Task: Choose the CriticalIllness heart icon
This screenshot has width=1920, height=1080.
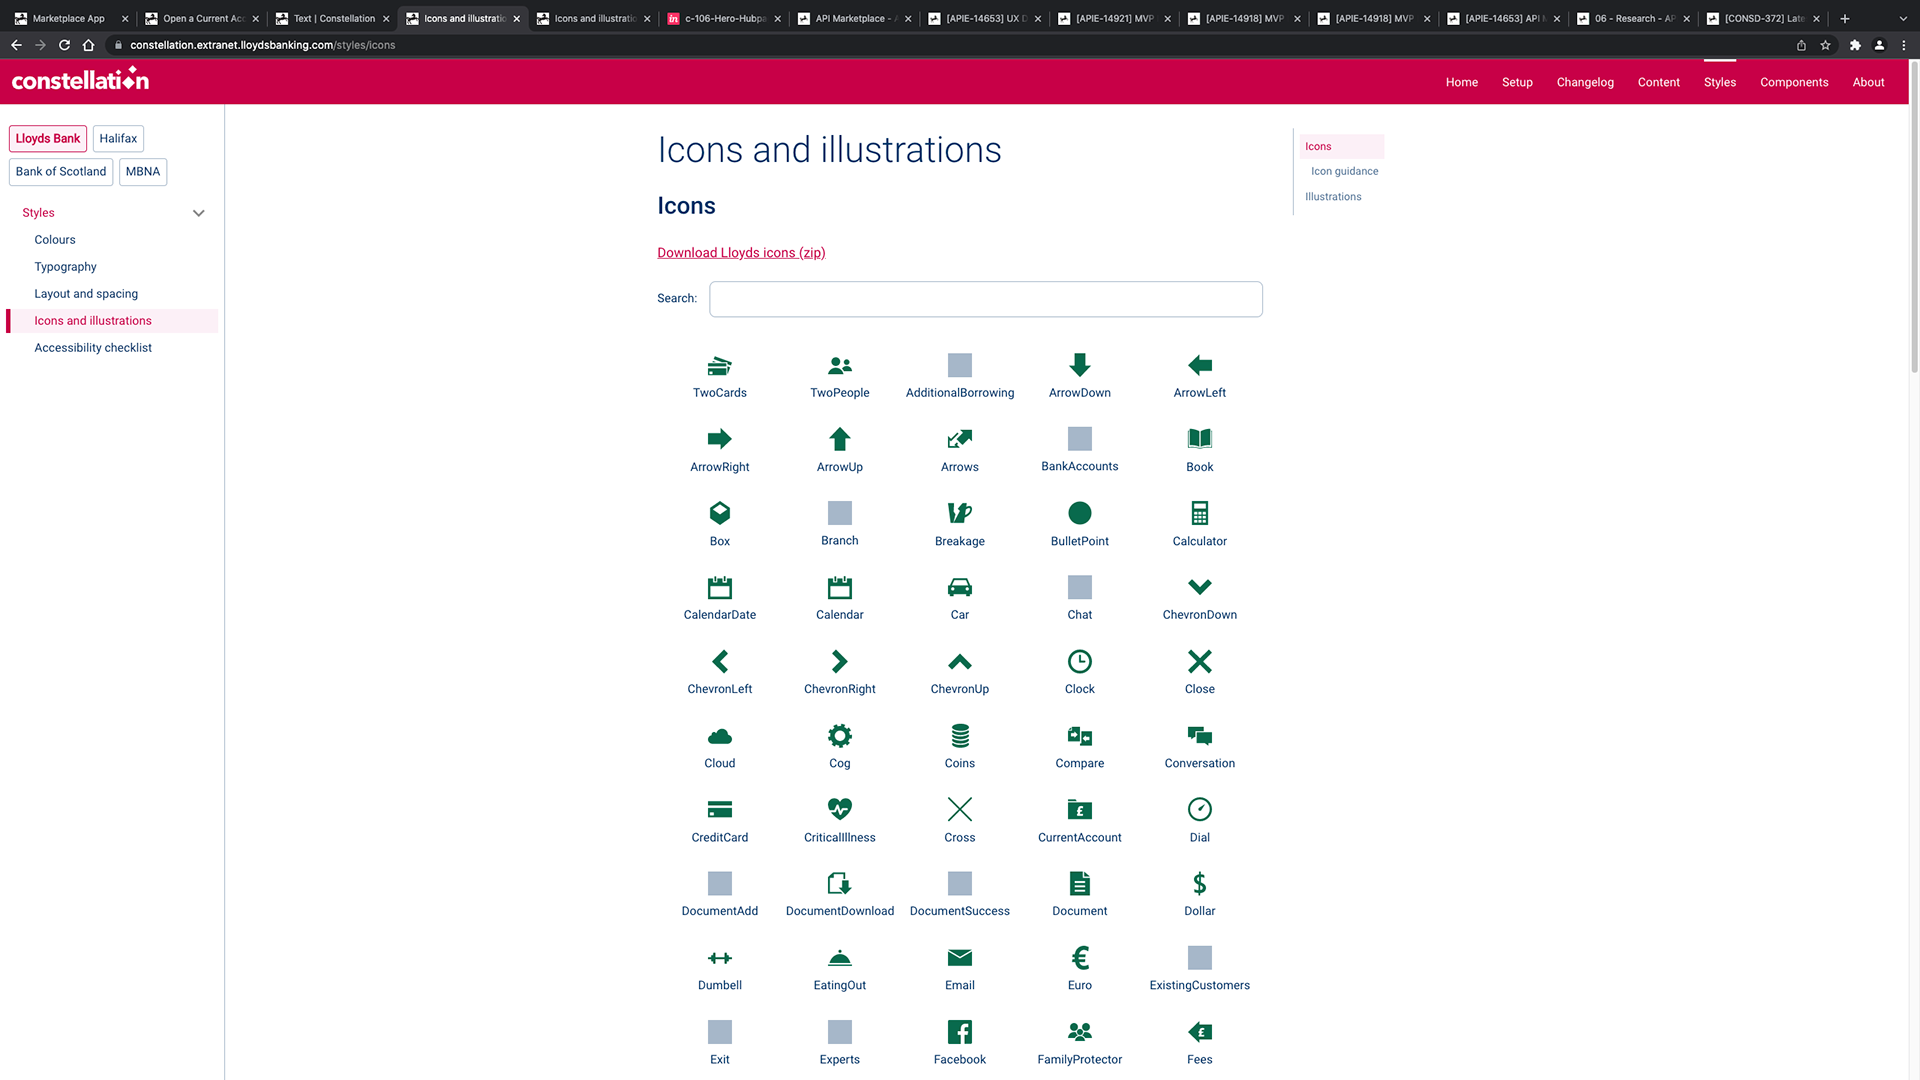Action: [839, 809]
